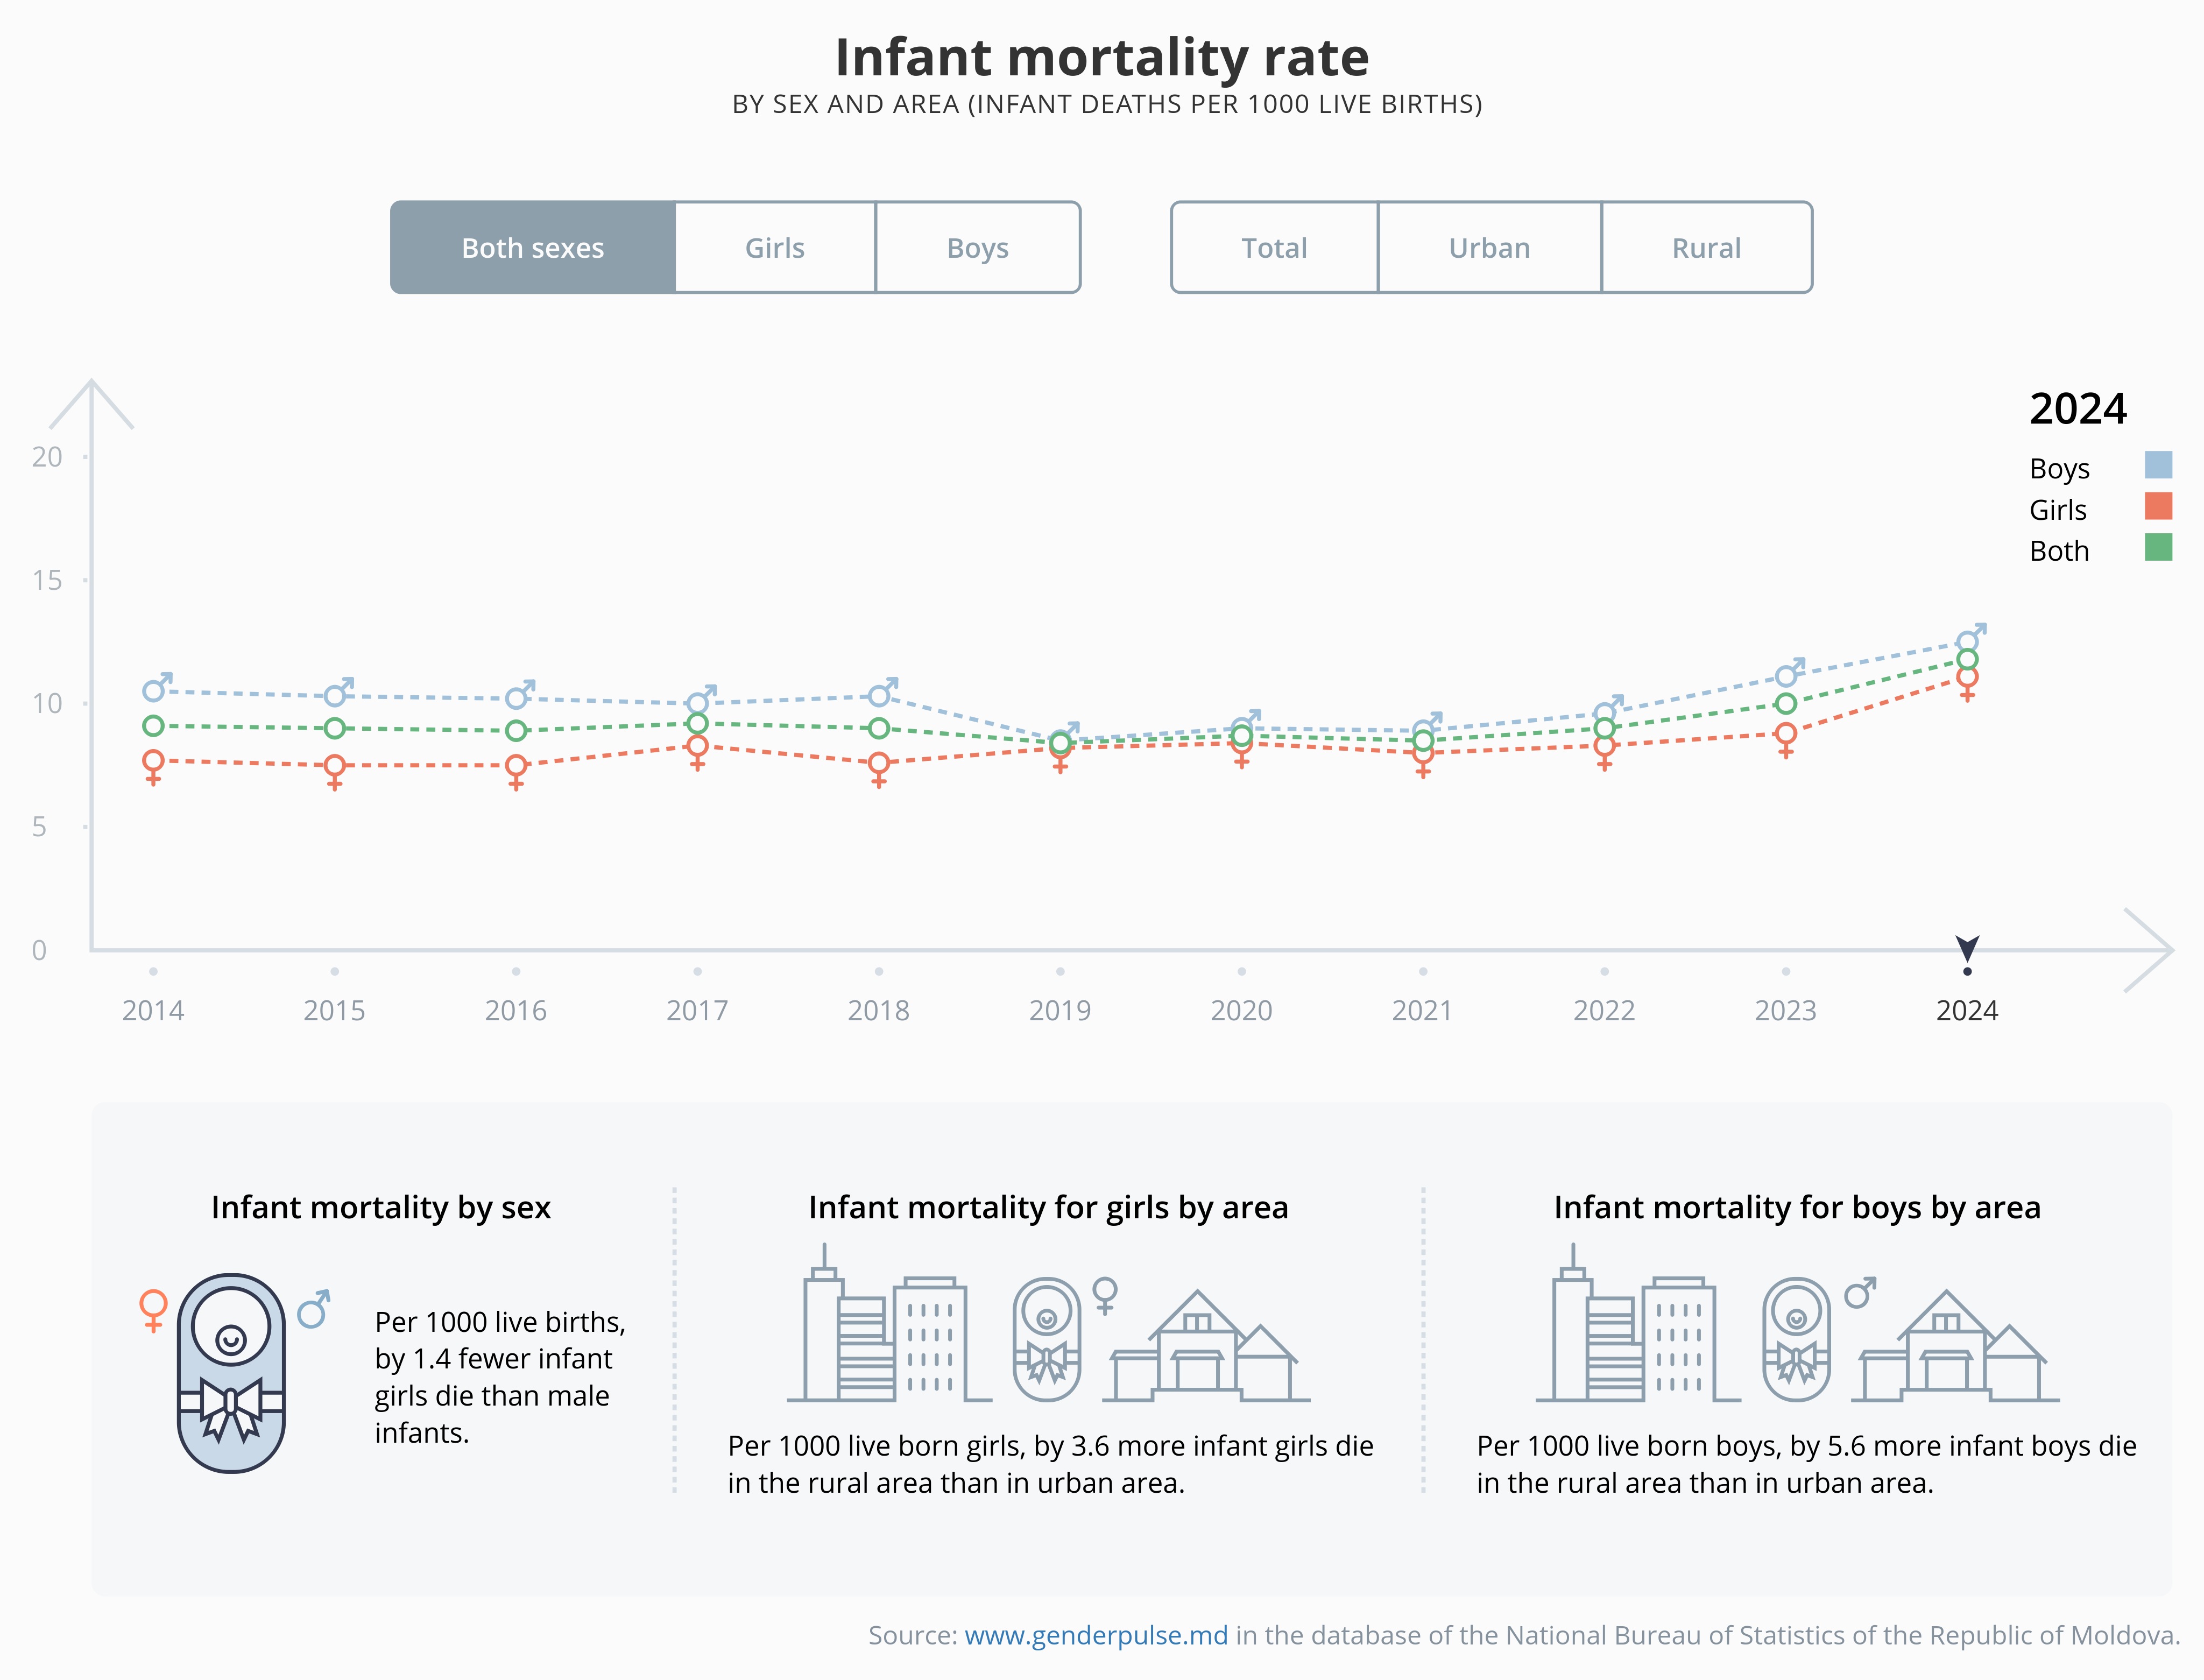Select the Both sexes filter
The image size is (2204, 1680).
[x=533, y=248]
